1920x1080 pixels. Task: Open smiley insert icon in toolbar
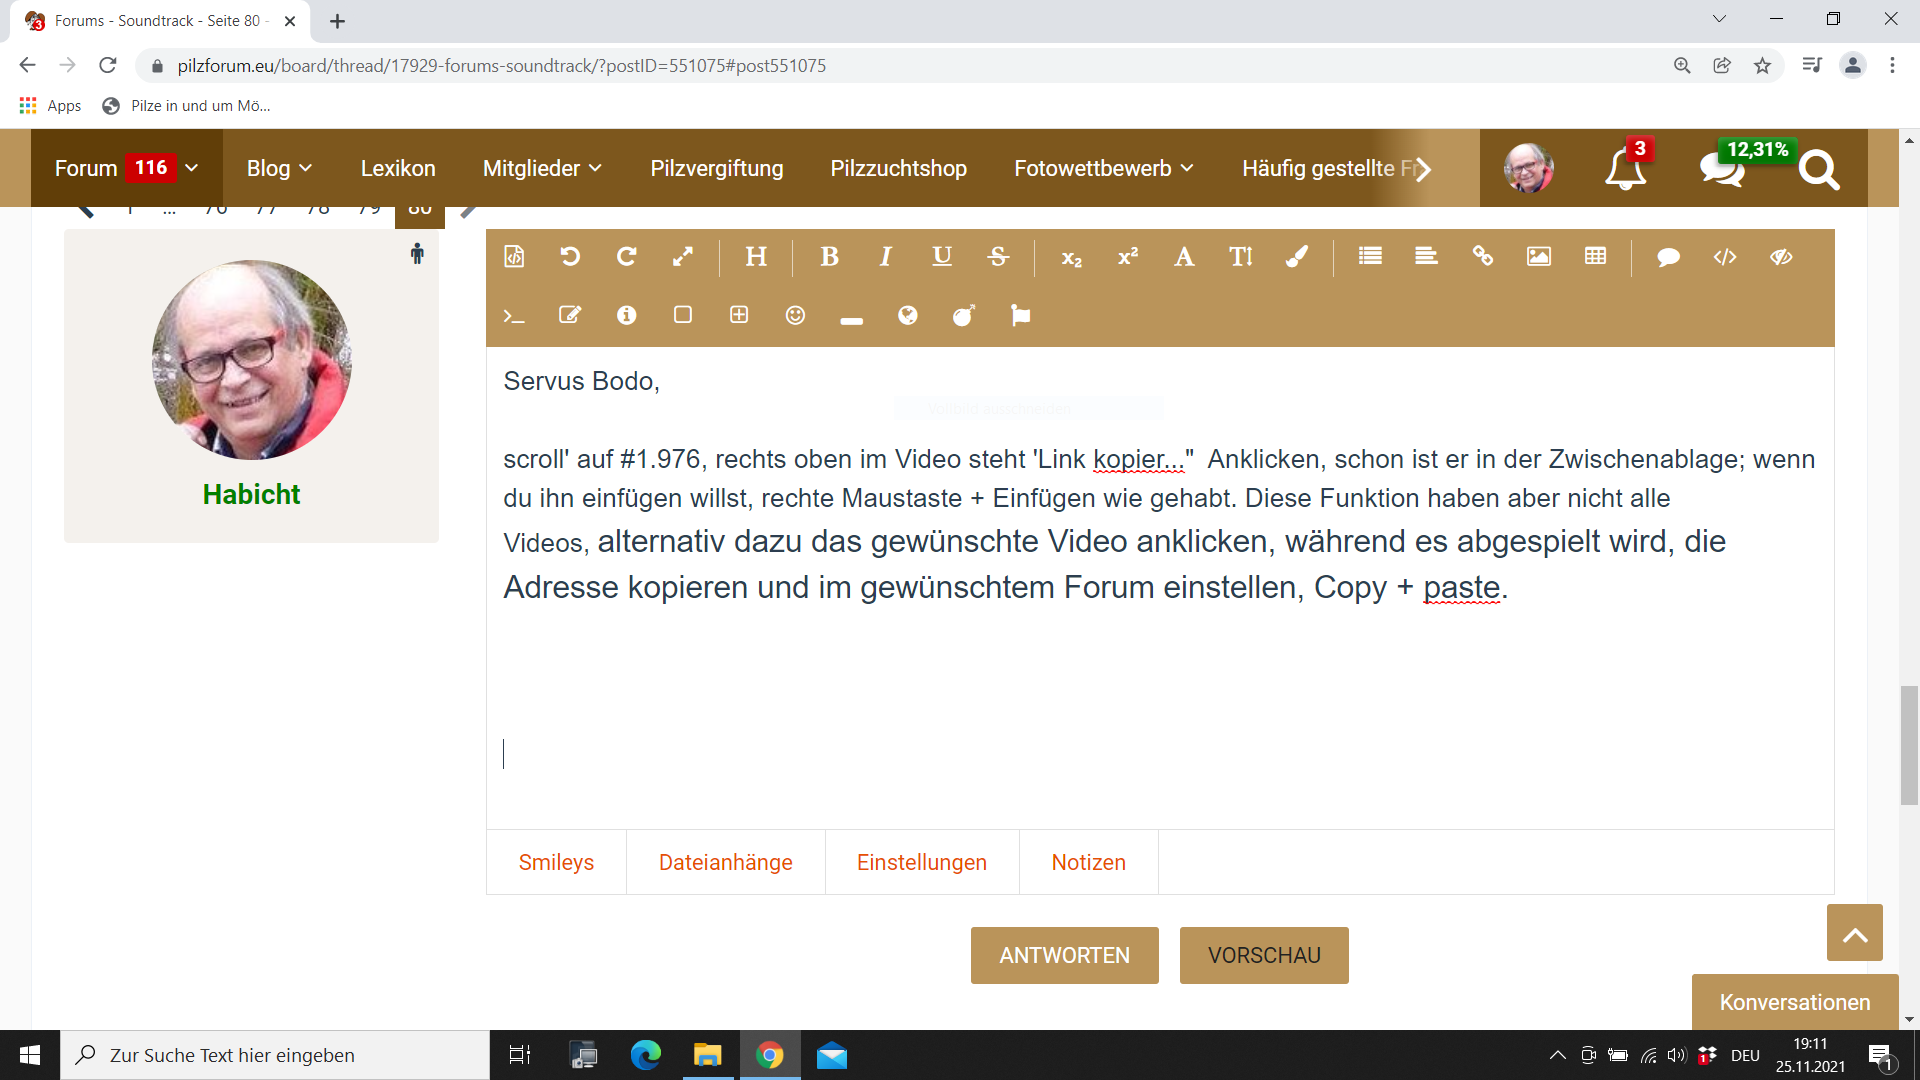(x=795, y=316)
